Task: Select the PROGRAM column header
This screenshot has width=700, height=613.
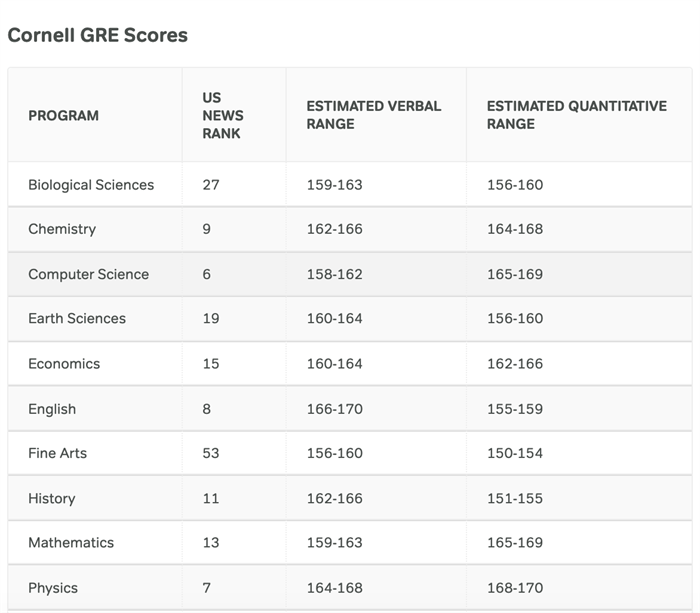Action: click(63, 115)
